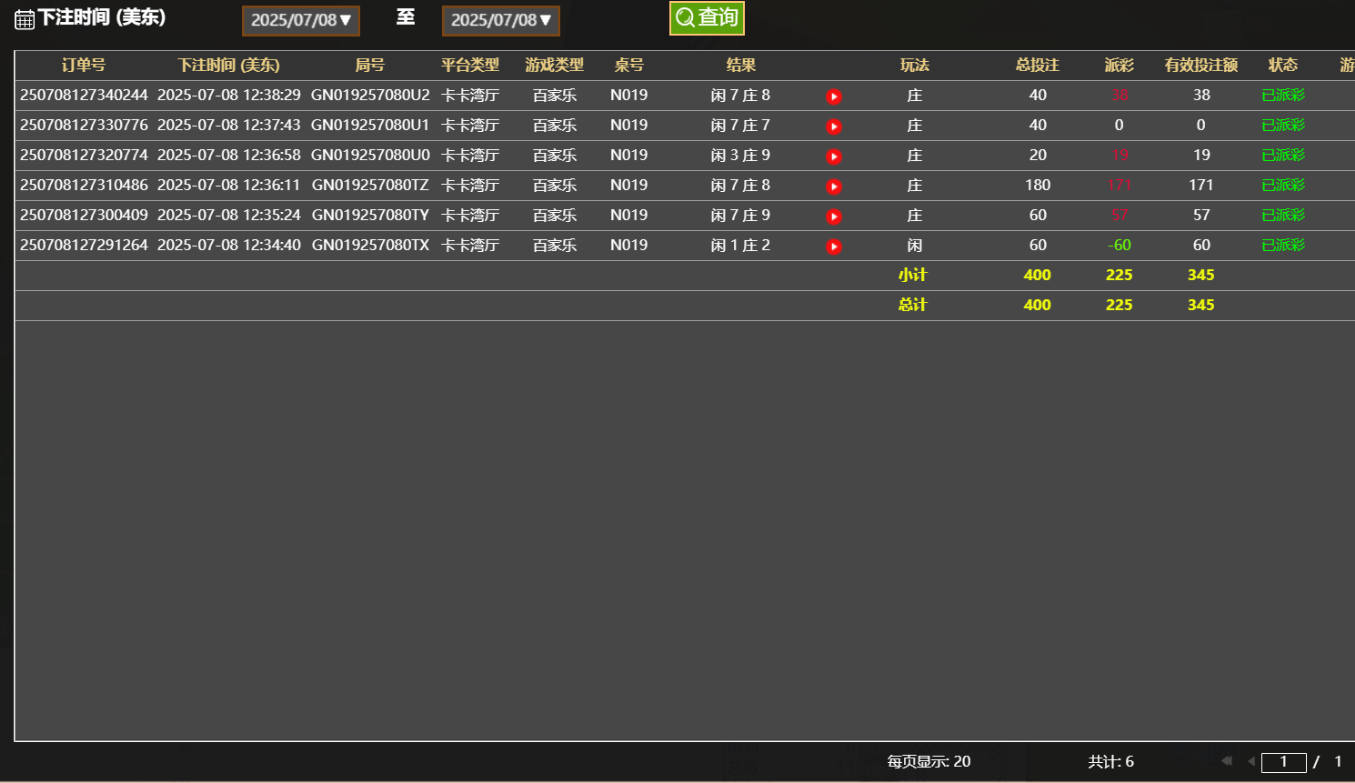Click the 订单号 column header
Image resolution: width=1355 pixels, height=783 pixels.
pos(83,65)
